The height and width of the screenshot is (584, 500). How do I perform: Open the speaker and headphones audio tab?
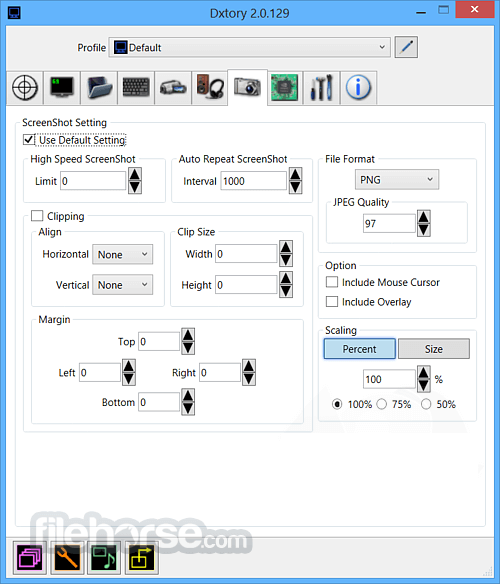tap(210, 88)
